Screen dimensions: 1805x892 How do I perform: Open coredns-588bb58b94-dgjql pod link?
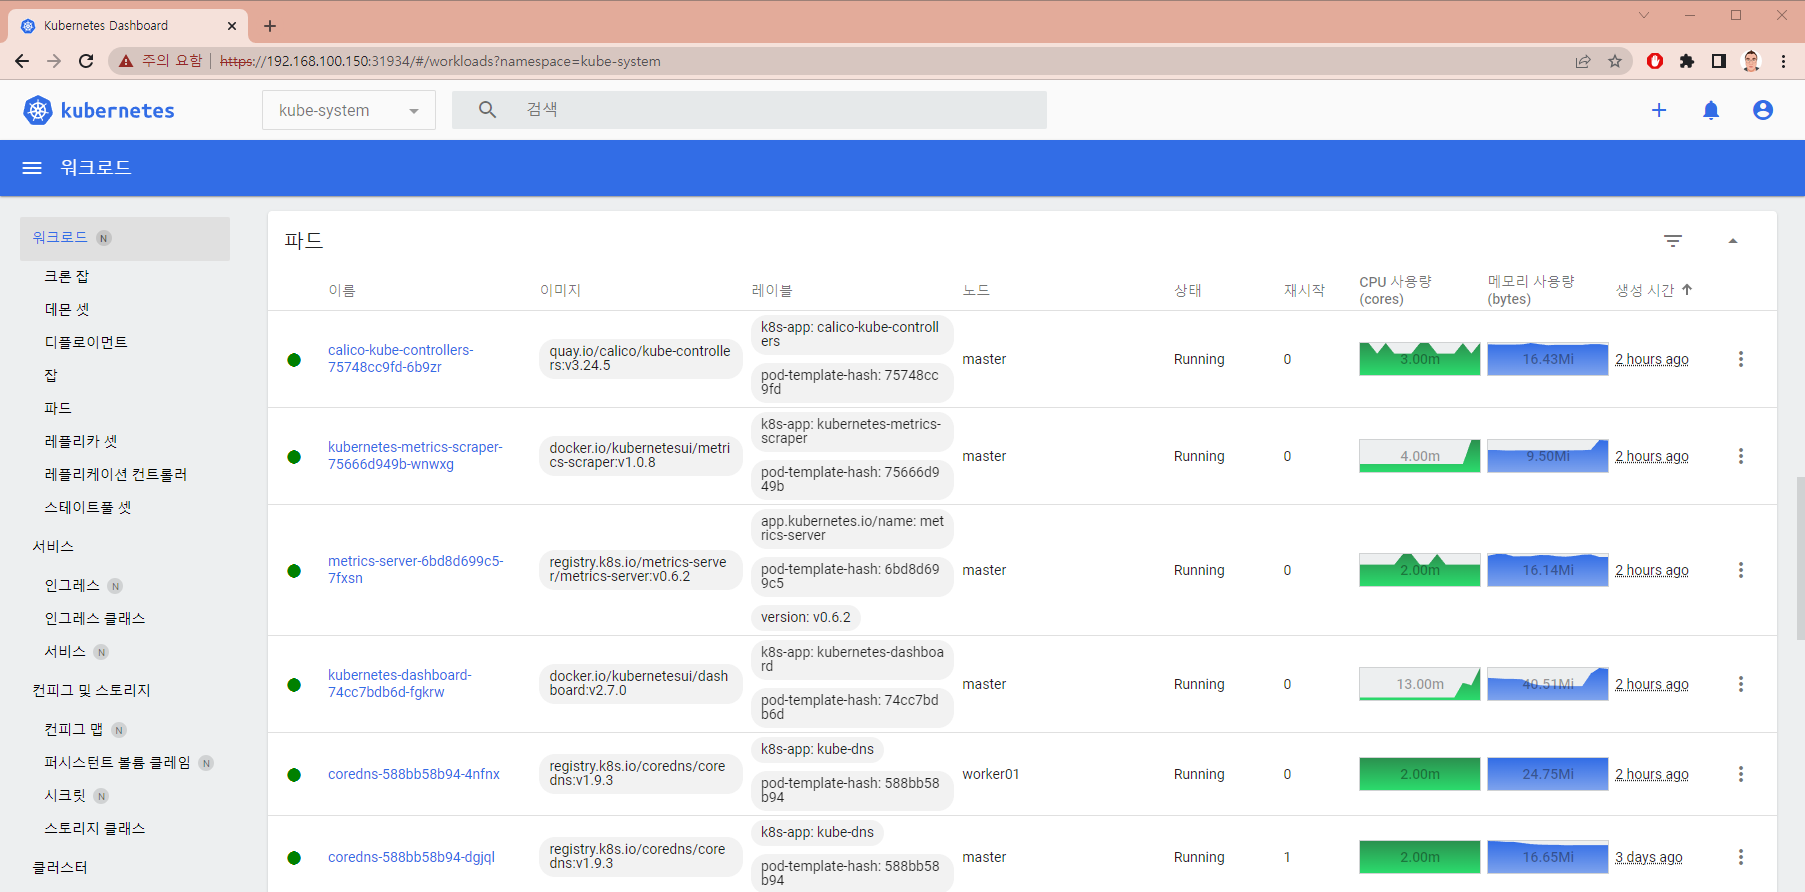[x=411, y=857]
